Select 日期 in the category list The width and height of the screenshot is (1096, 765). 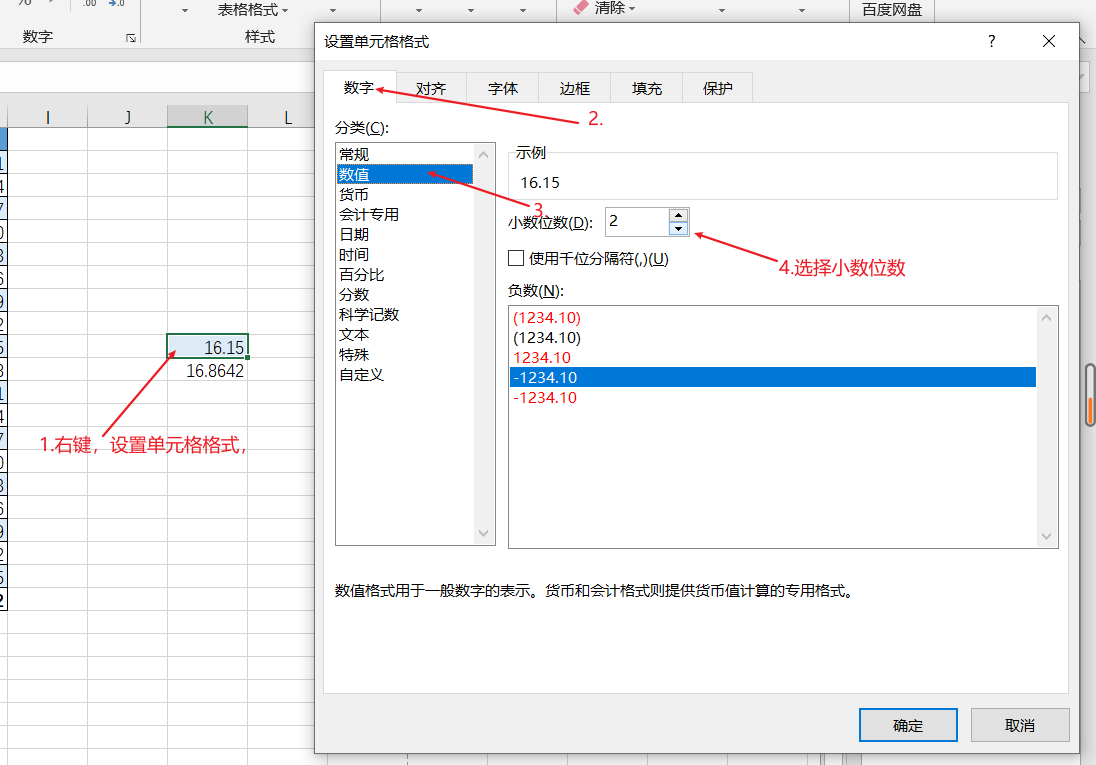405,234
